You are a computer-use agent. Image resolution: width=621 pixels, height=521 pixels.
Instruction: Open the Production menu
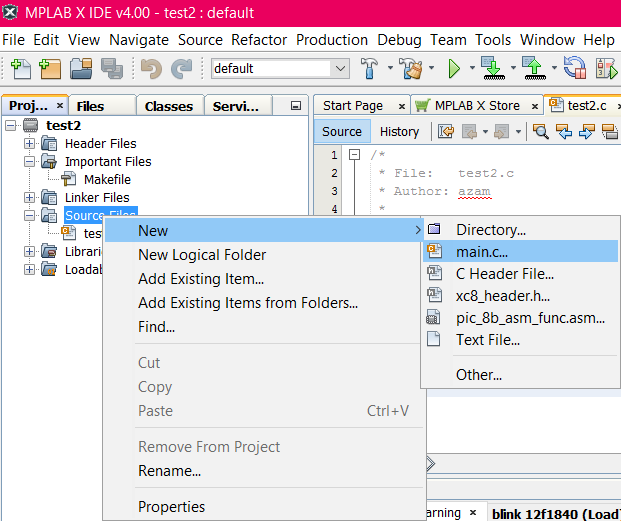point(332,40)
